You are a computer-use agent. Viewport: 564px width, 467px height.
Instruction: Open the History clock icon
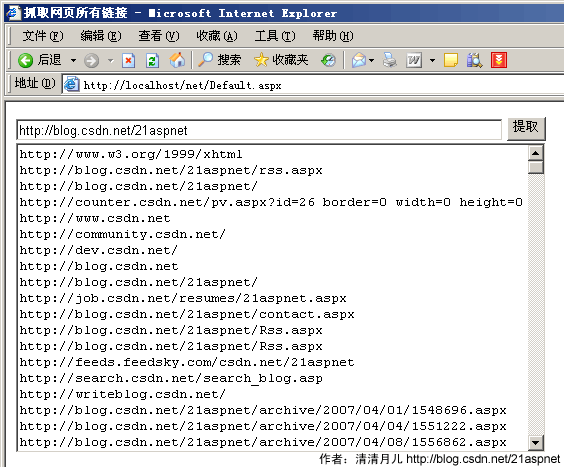328,60
